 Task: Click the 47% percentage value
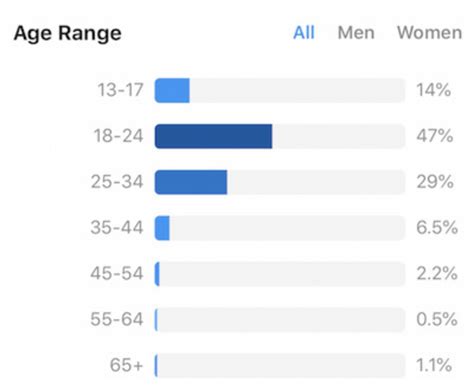[435, 136]
